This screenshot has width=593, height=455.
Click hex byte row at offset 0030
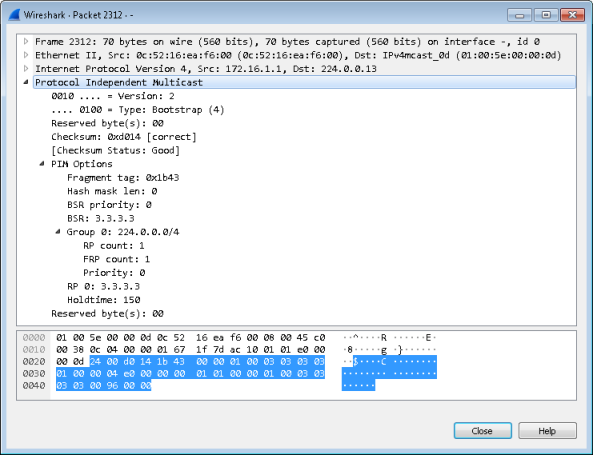point(190,374)
